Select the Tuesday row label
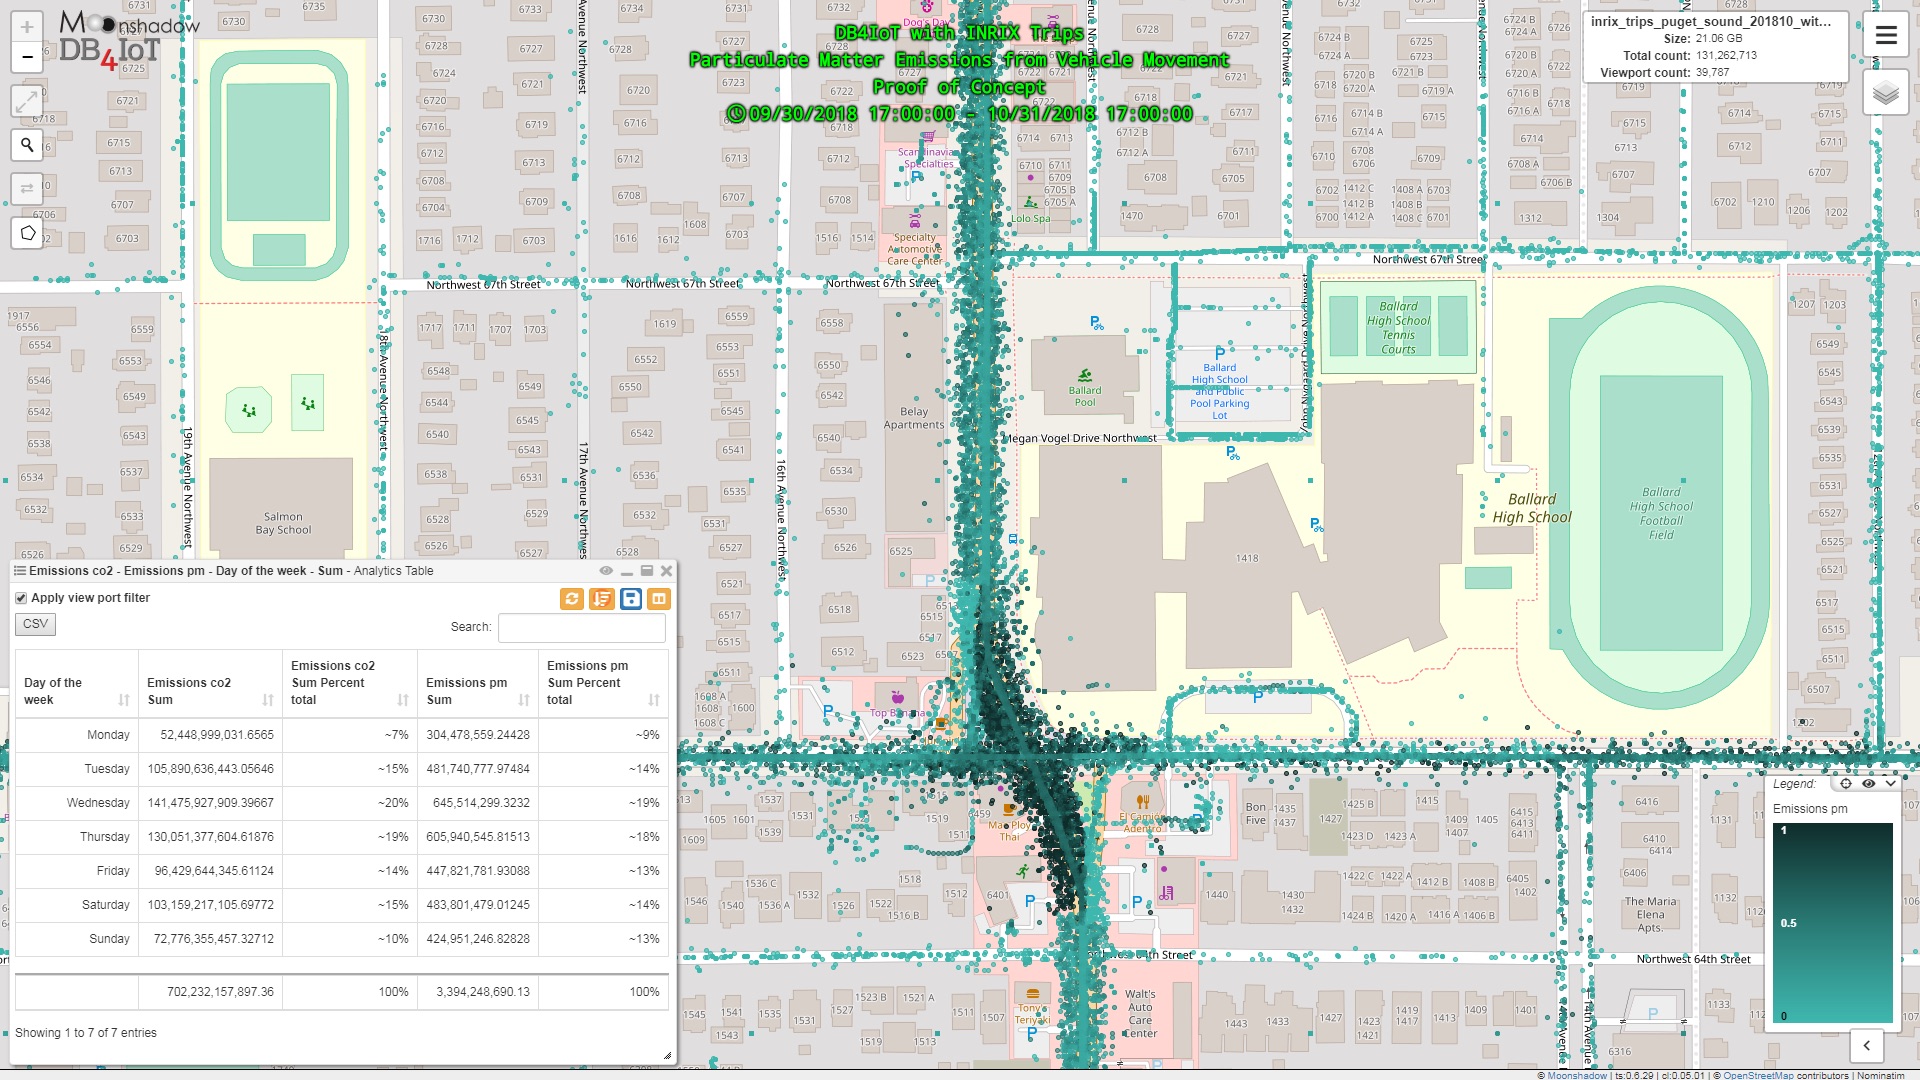Screen dimensions: 1920x1080 107,769
